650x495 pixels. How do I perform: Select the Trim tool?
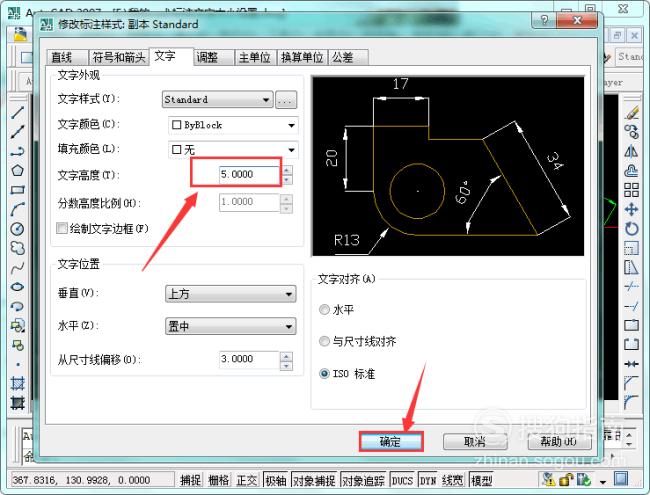631,287
